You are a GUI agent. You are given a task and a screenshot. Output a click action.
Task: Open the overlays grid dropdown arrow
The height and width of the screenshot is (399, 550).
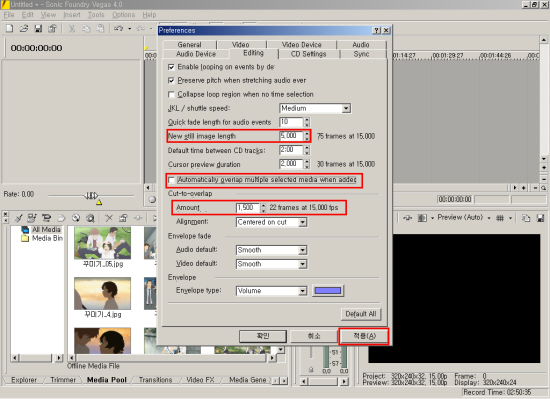[x=510, y=218]
